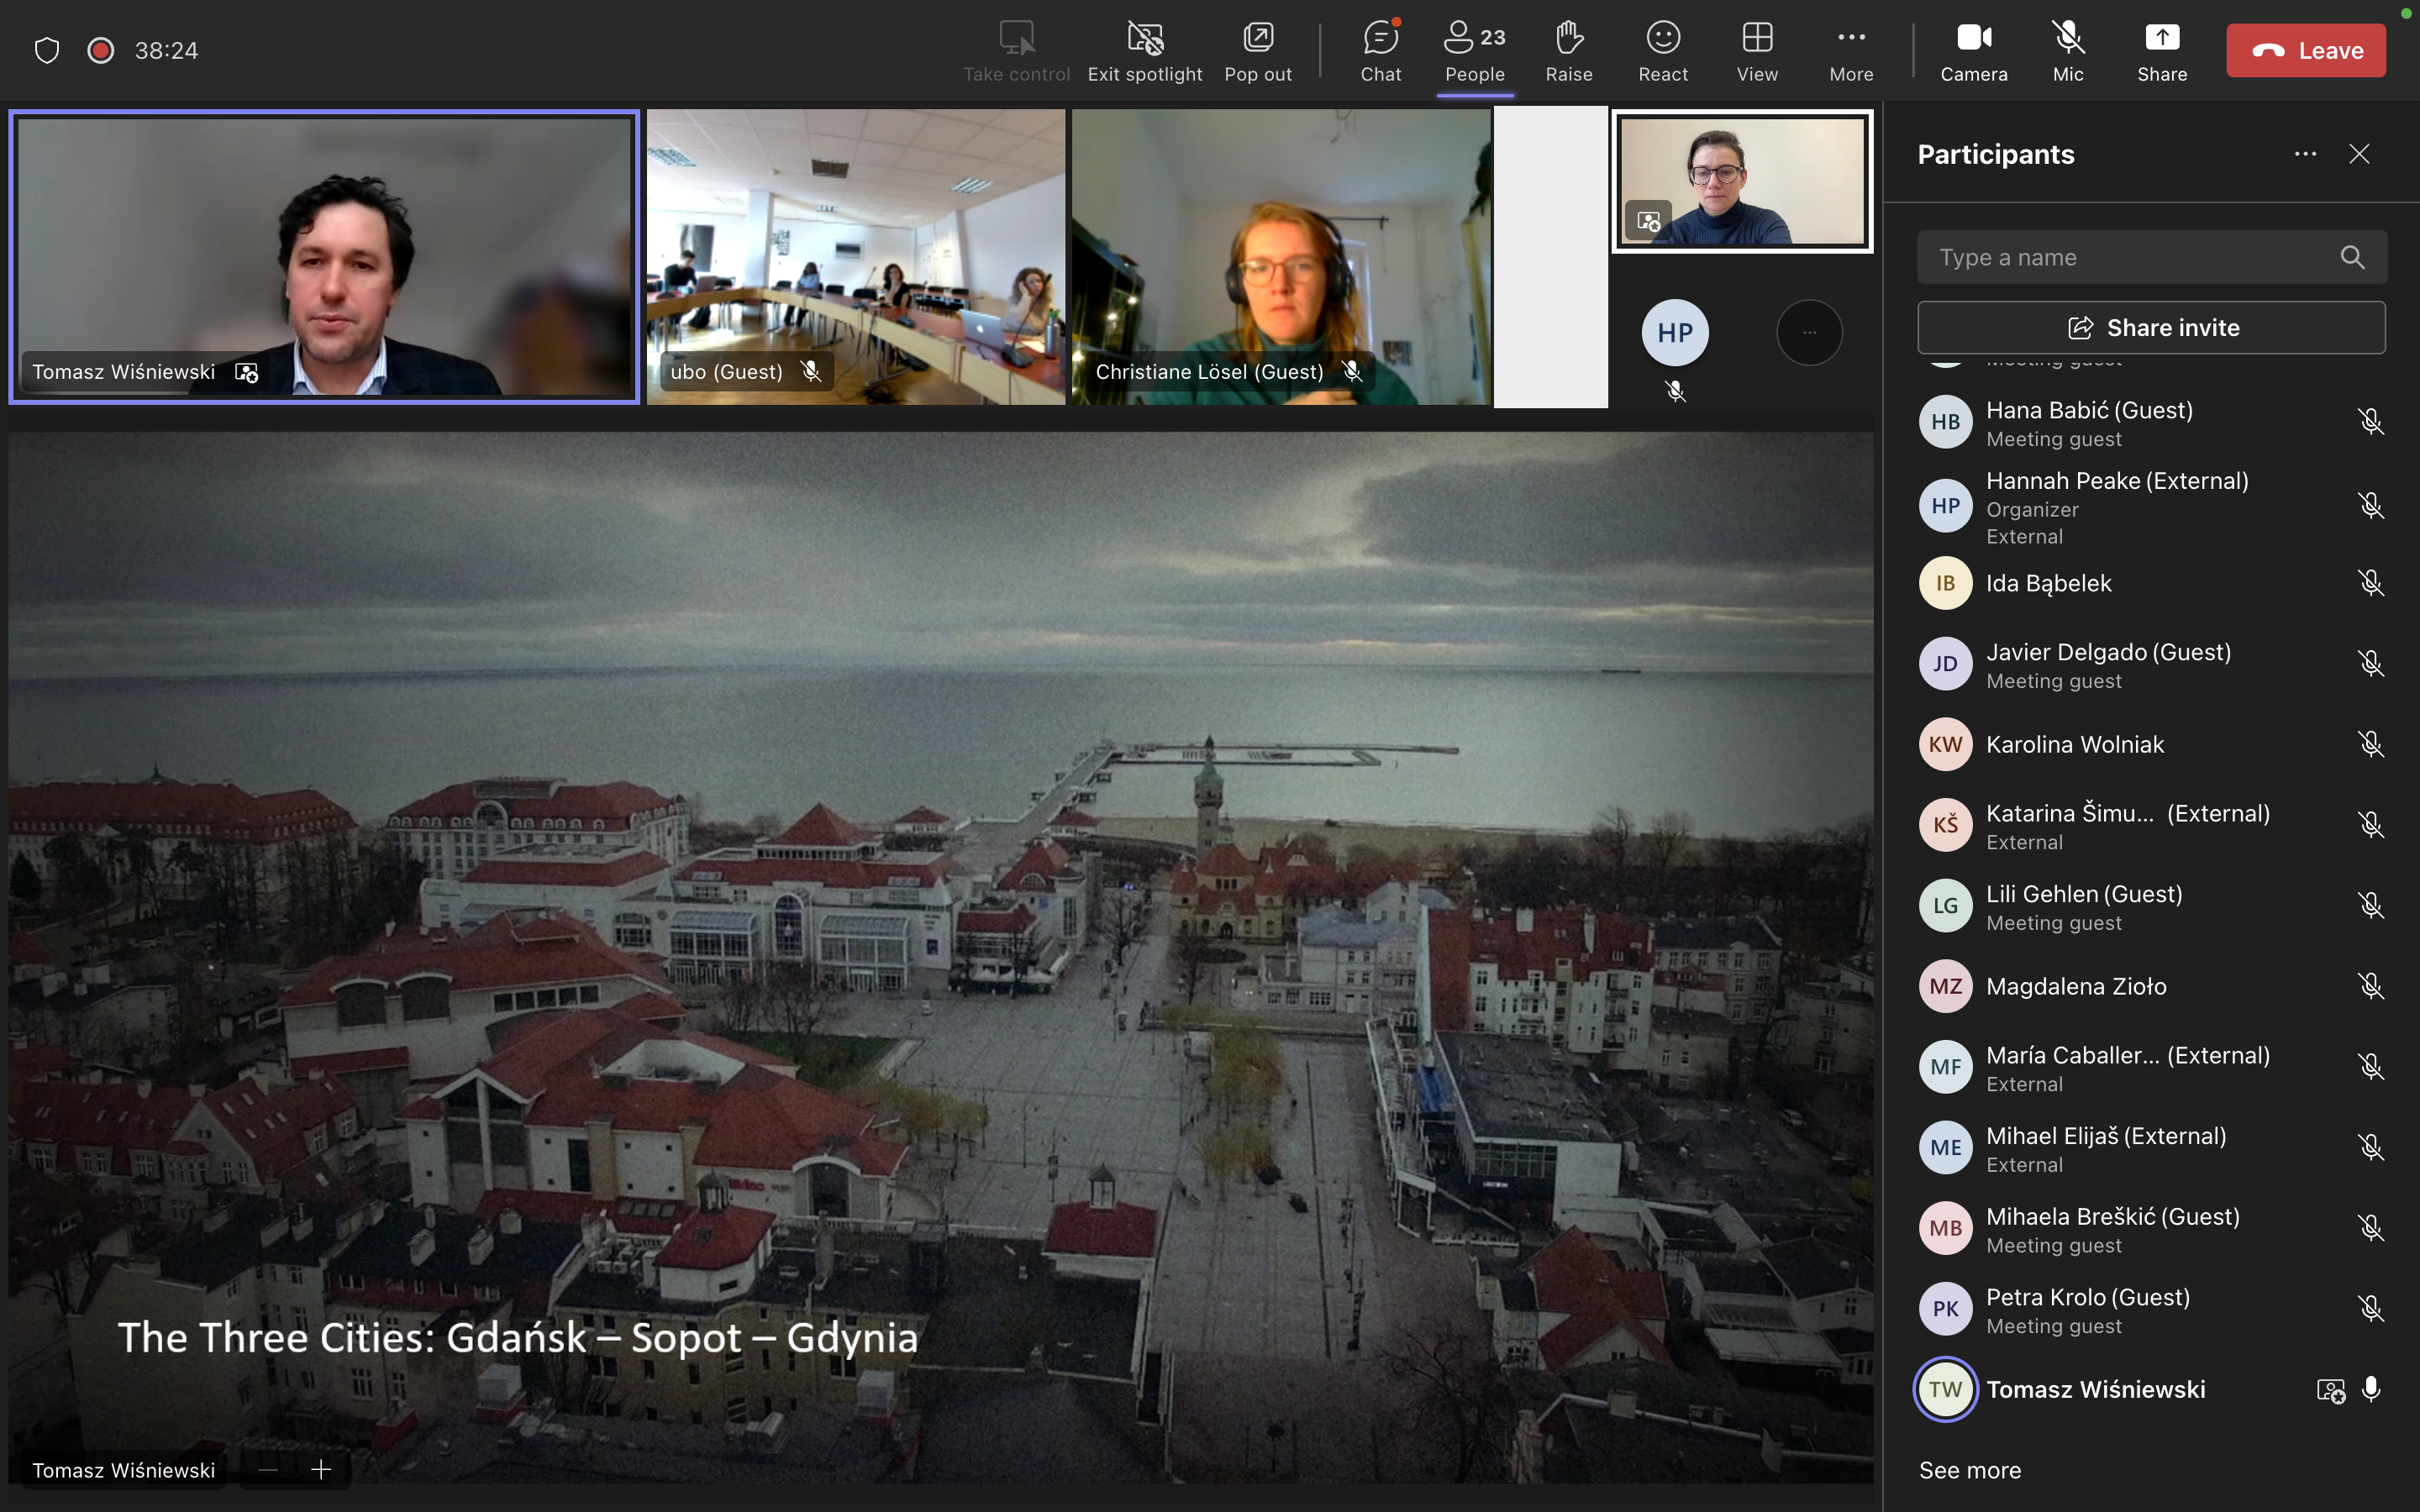The image size is (2420, 1512).
Task: Click See more participants link
Action: [1969, 1470]
